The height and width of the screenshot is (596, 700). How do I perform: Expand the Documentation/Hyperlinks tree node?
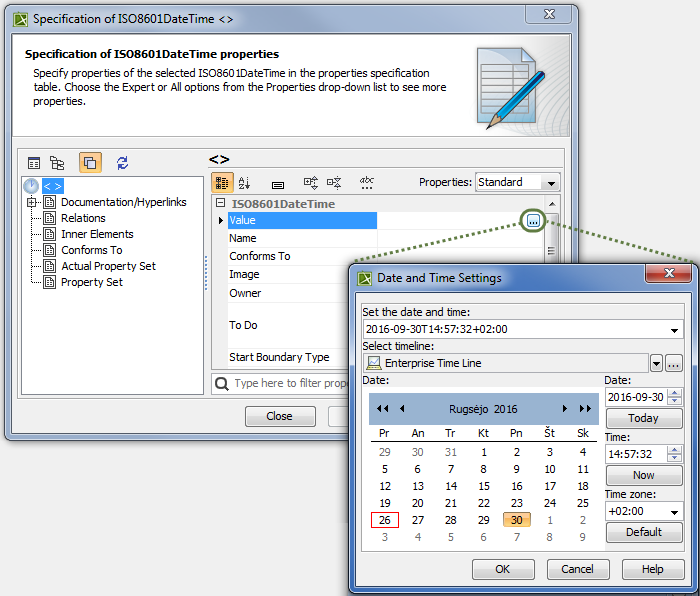(31, 202)
